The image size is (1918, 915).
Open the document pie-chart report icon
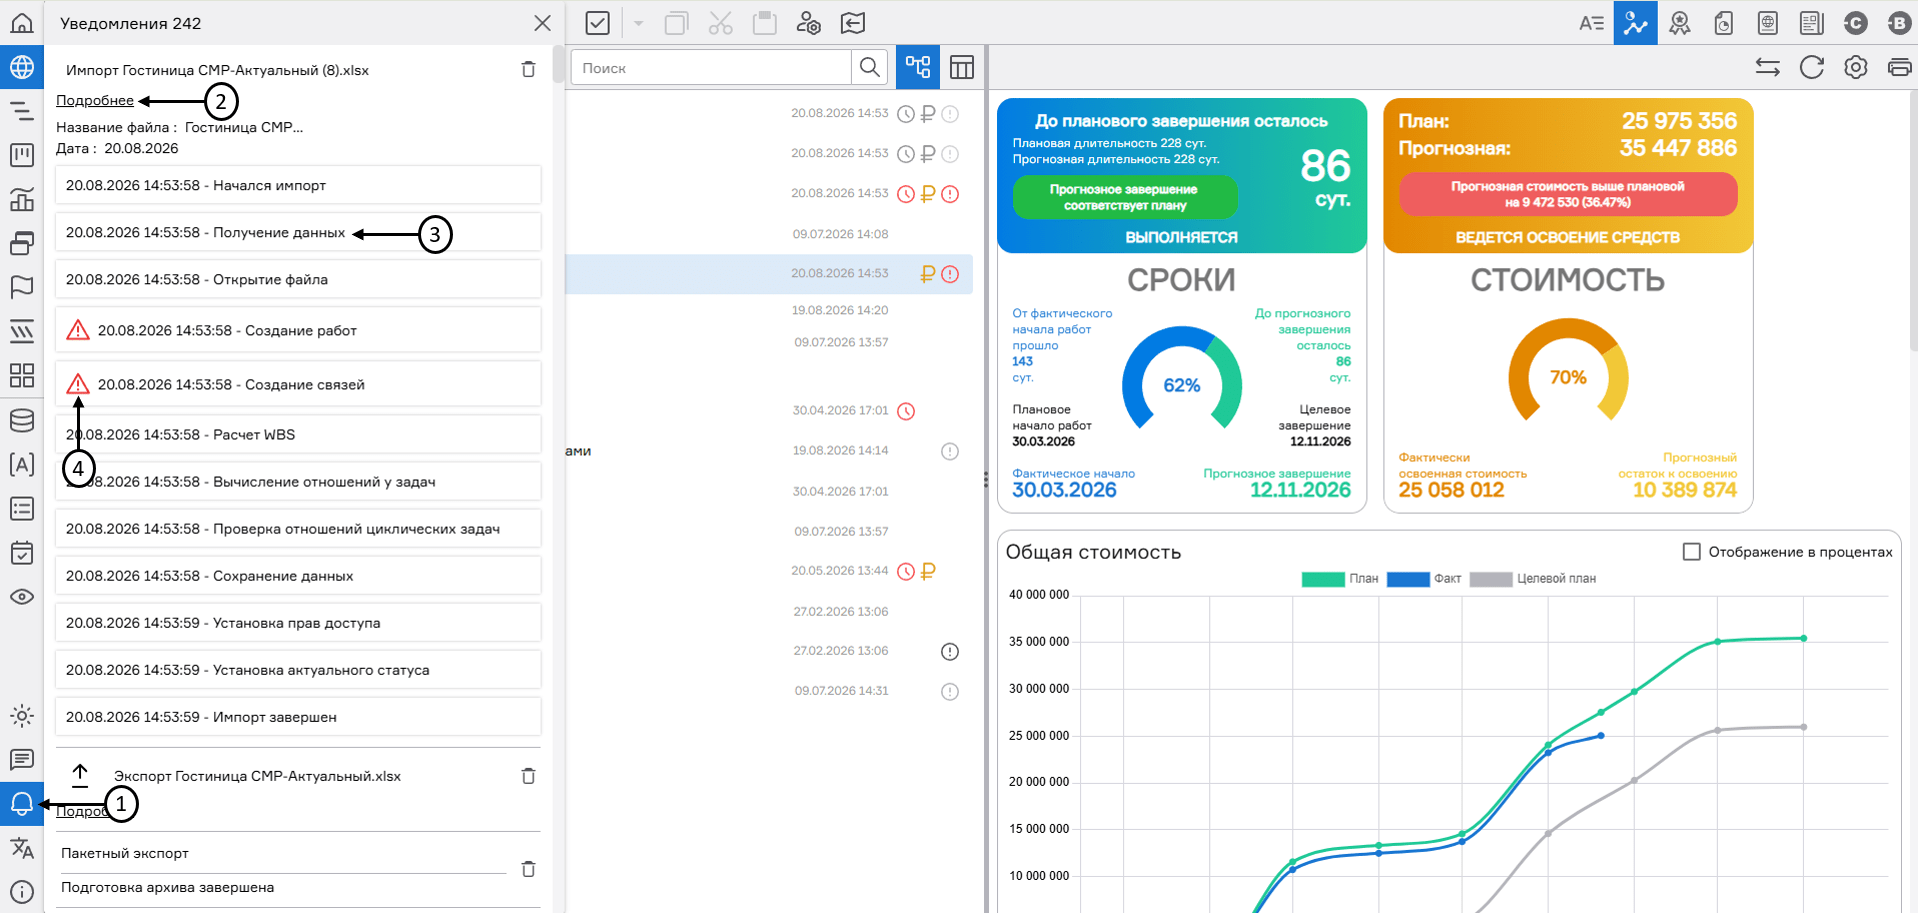click(x=1724, y=23)
